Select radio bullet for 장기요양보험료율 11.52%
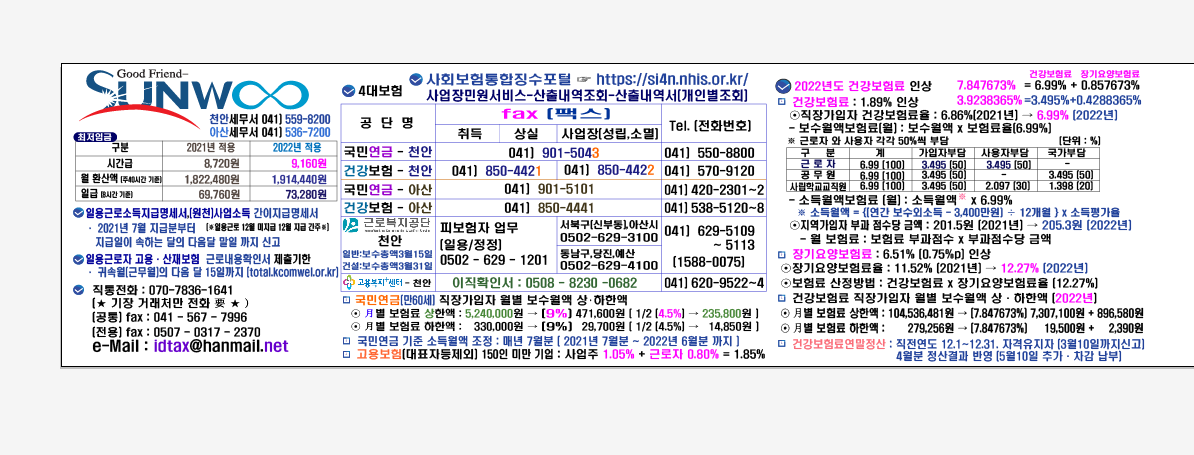1194x455 pixels. click(x=786, y=268)
